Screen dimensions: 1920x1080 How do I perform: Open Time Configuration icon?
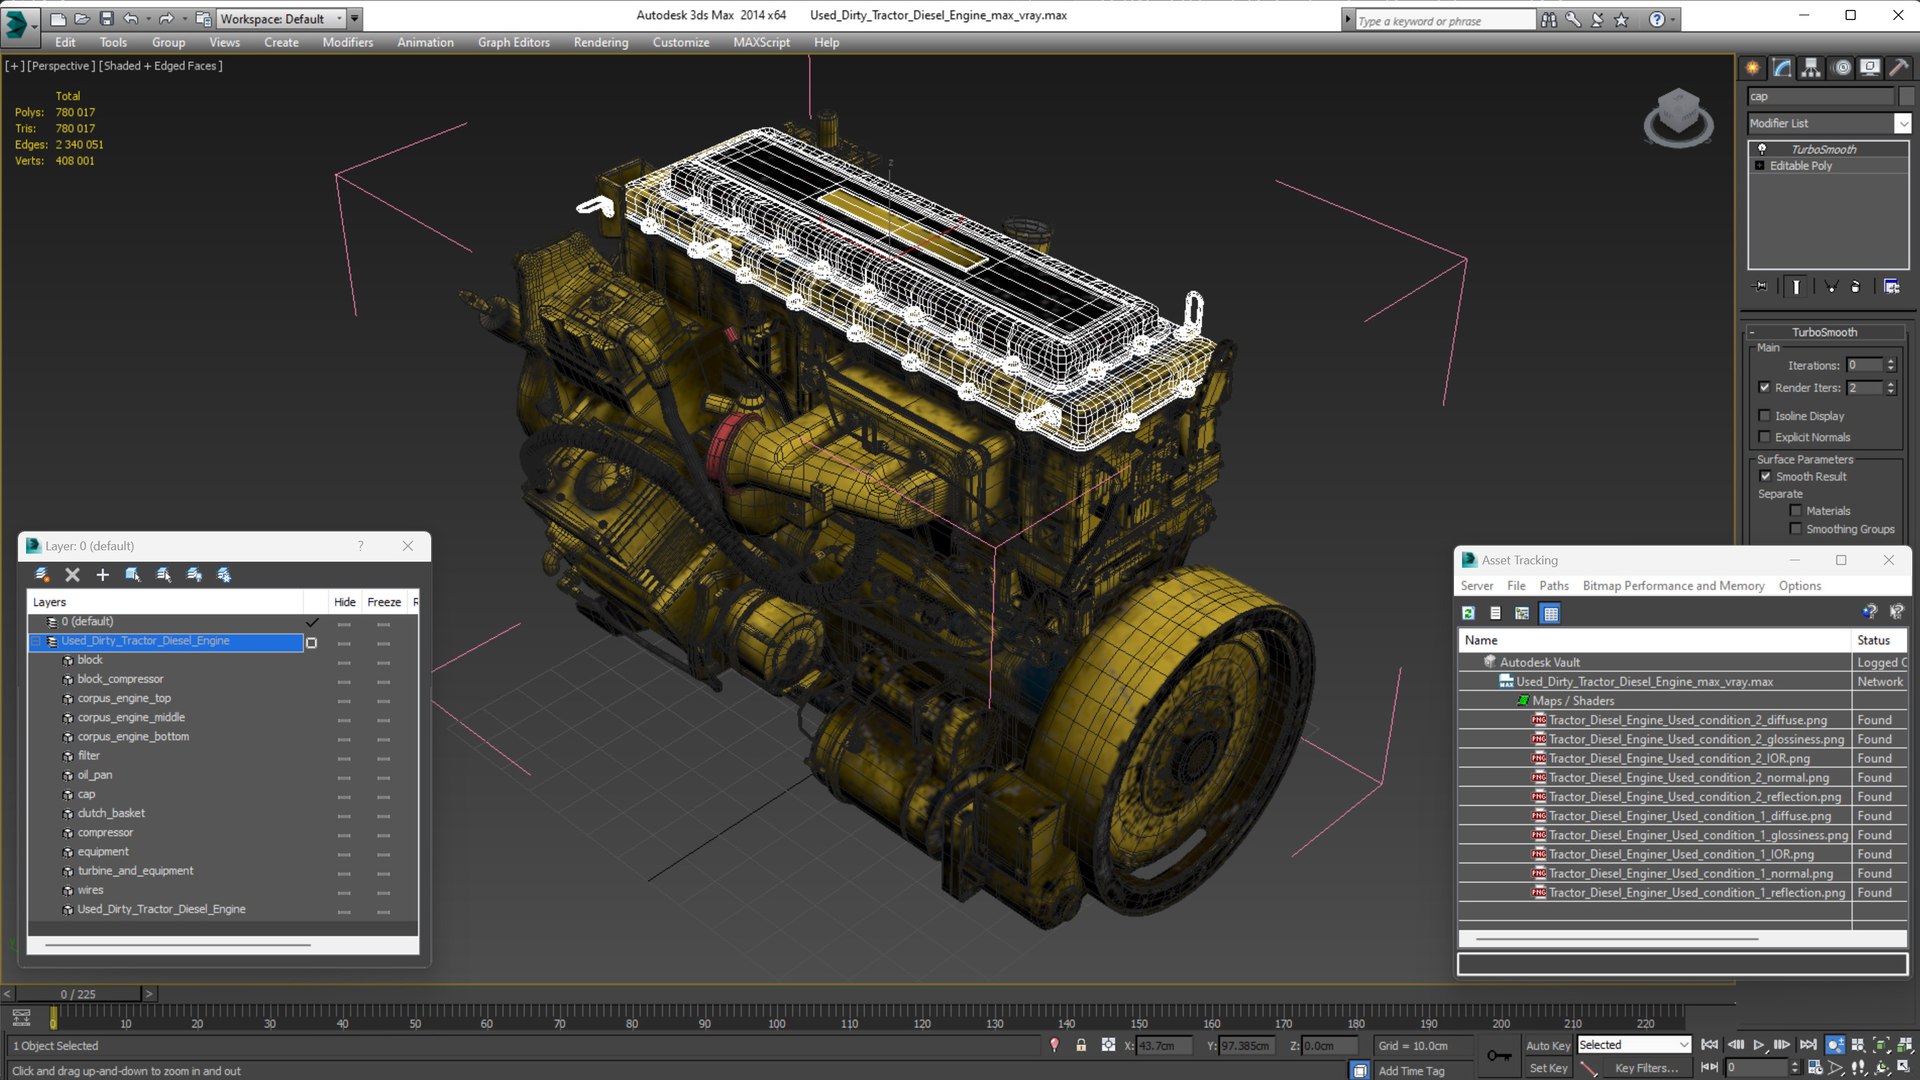(1815, 1068)
